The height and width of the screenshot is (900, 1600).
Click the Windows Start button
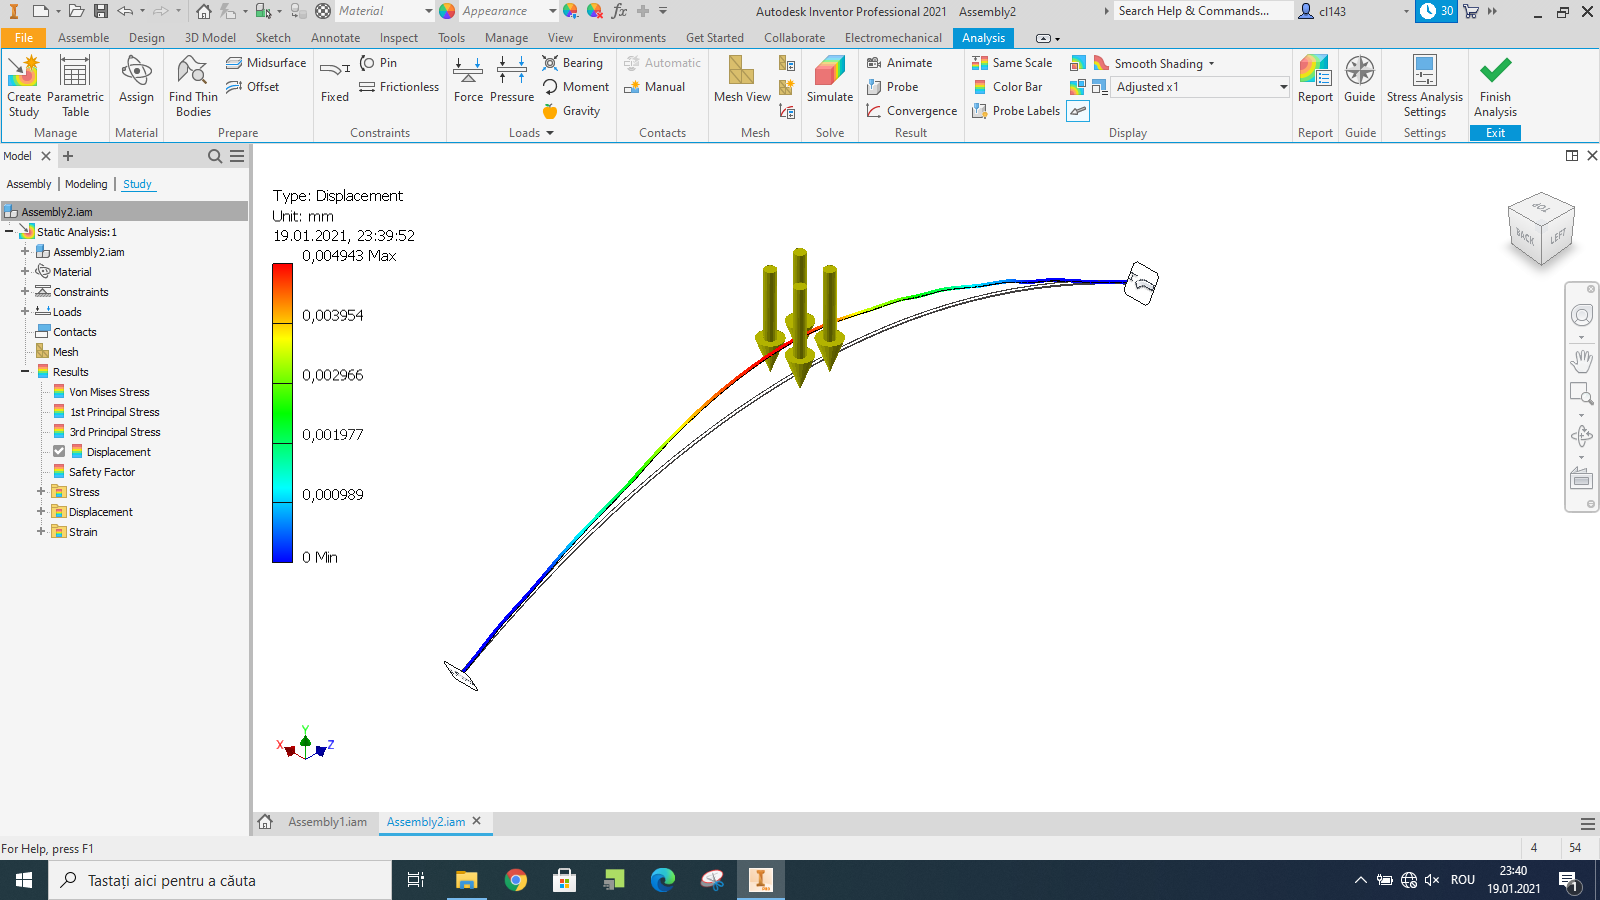click(x=24, y=880)
